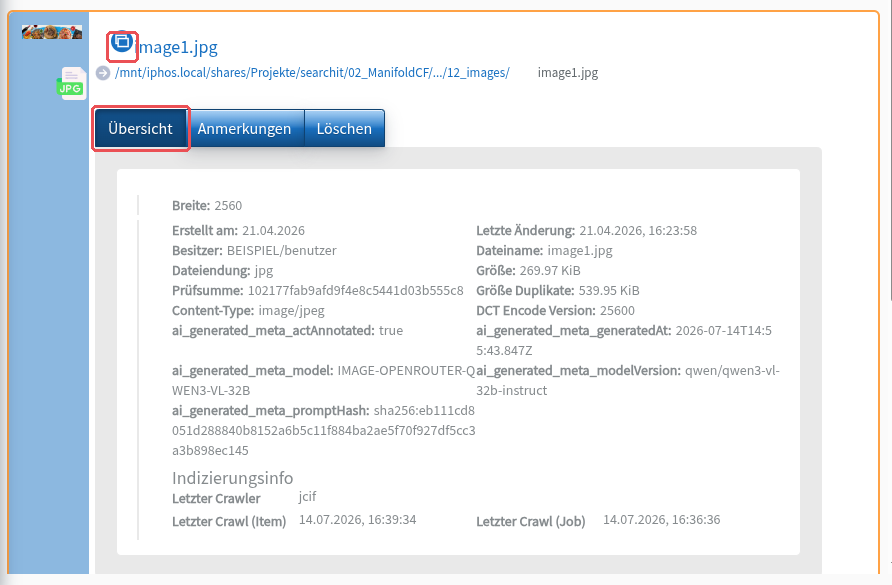Click the Dateiendung value jpg
The image size is (892, 585).
(x=264, y=271)
